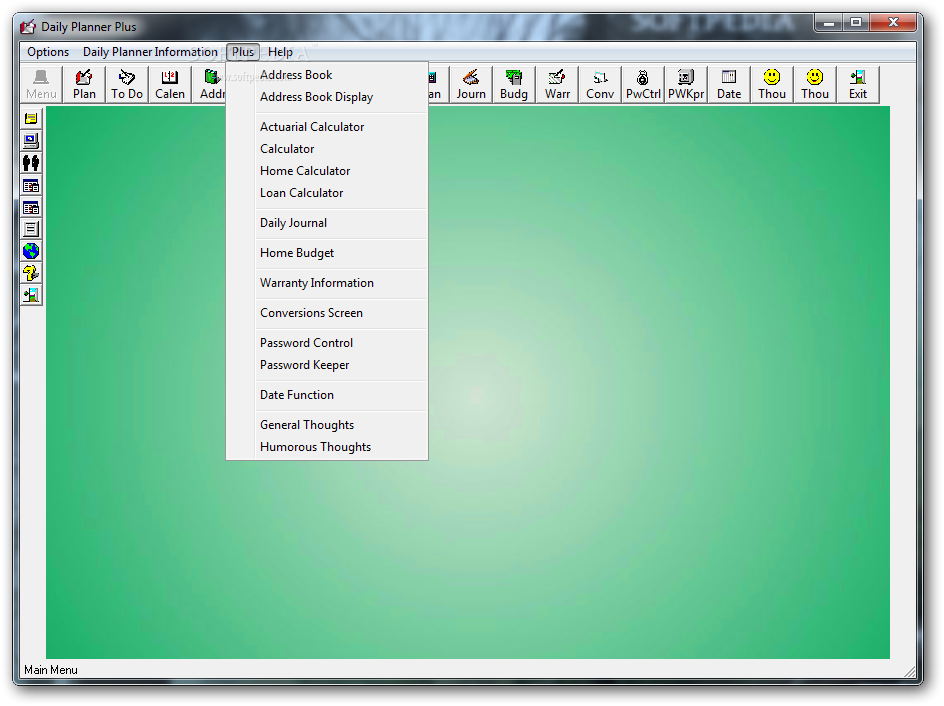Click the Thou smiley button beside Exit
944x706 pixels.
pyautogui.click(x=815, y=84)
